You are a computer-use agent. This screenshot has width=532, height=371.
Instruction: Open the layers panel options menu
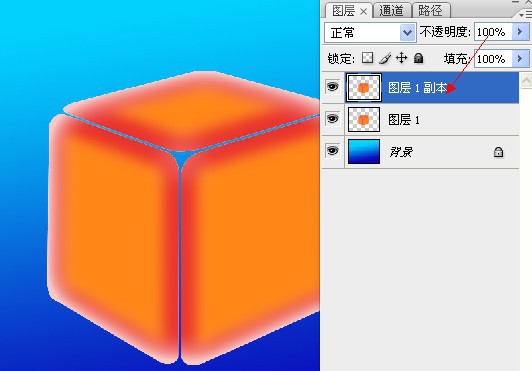click(526, 15)
